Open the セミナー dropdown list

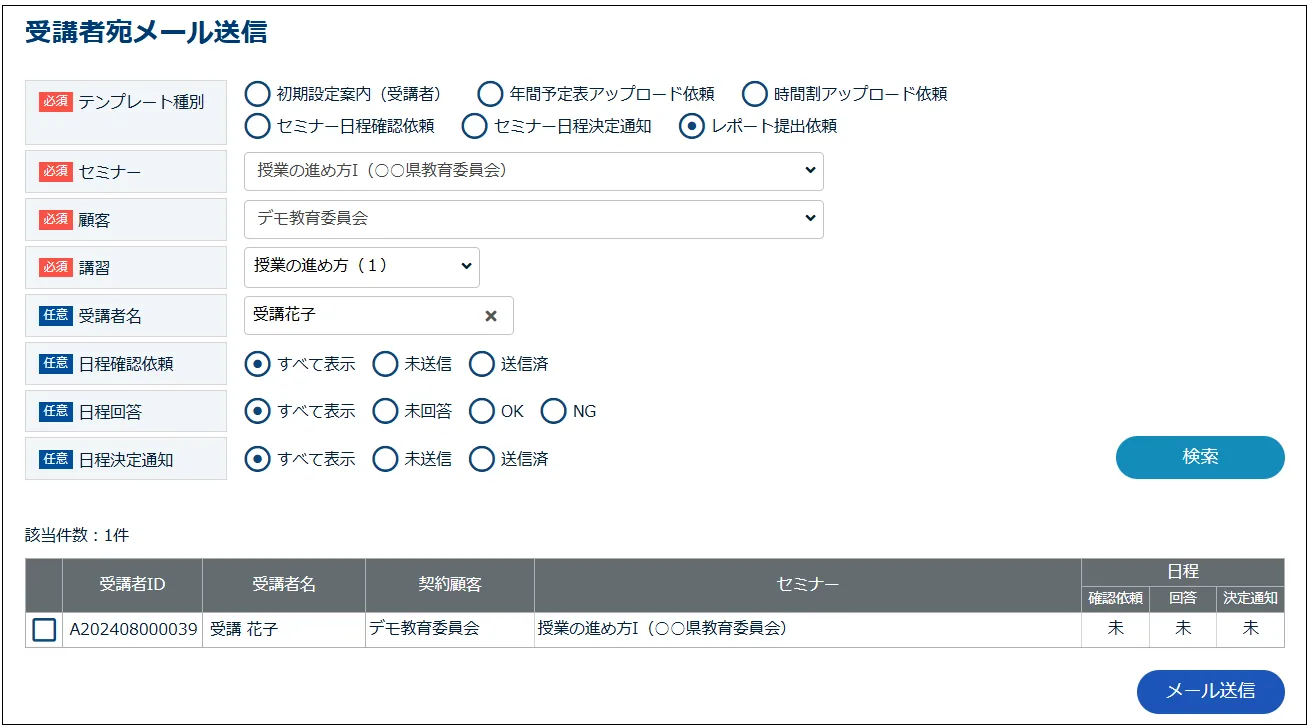(533, 171)
